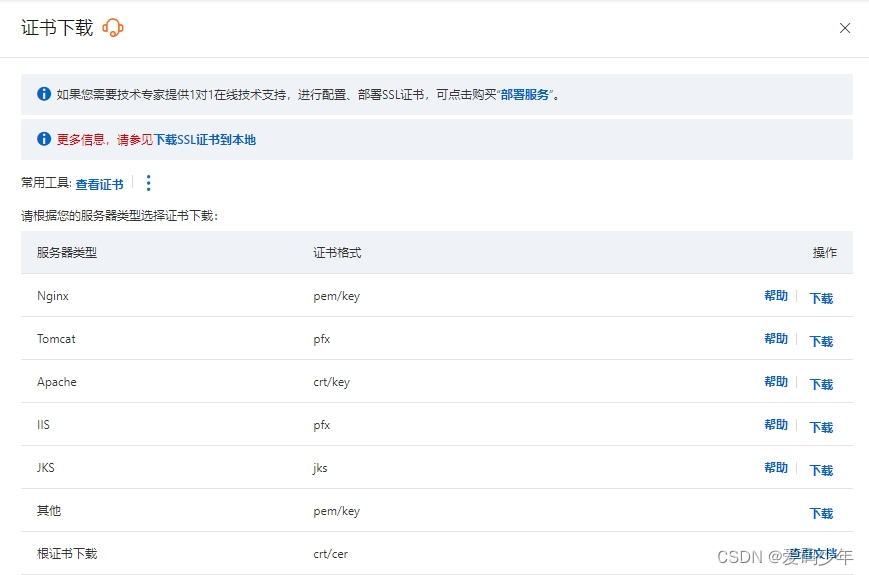This screenshot has width=869, height=575.
Task: Download the 其他 pem/key certificate
Action: (821, 513)
